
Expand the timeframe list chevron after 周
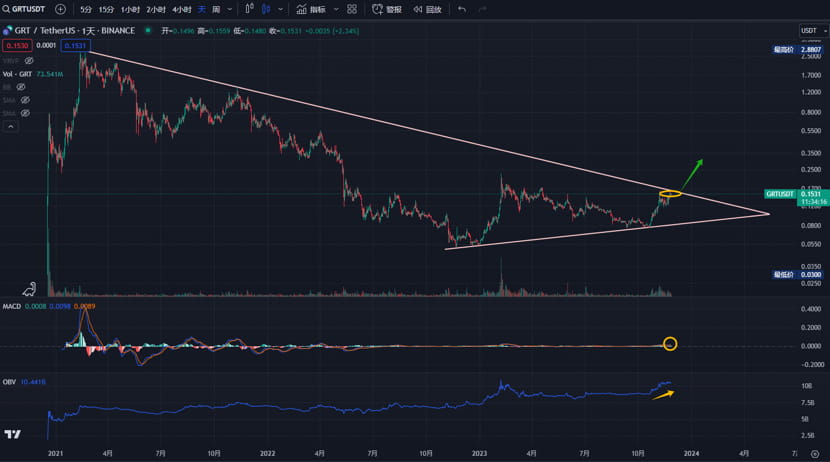pyautogui.click(x=229, y=10)
